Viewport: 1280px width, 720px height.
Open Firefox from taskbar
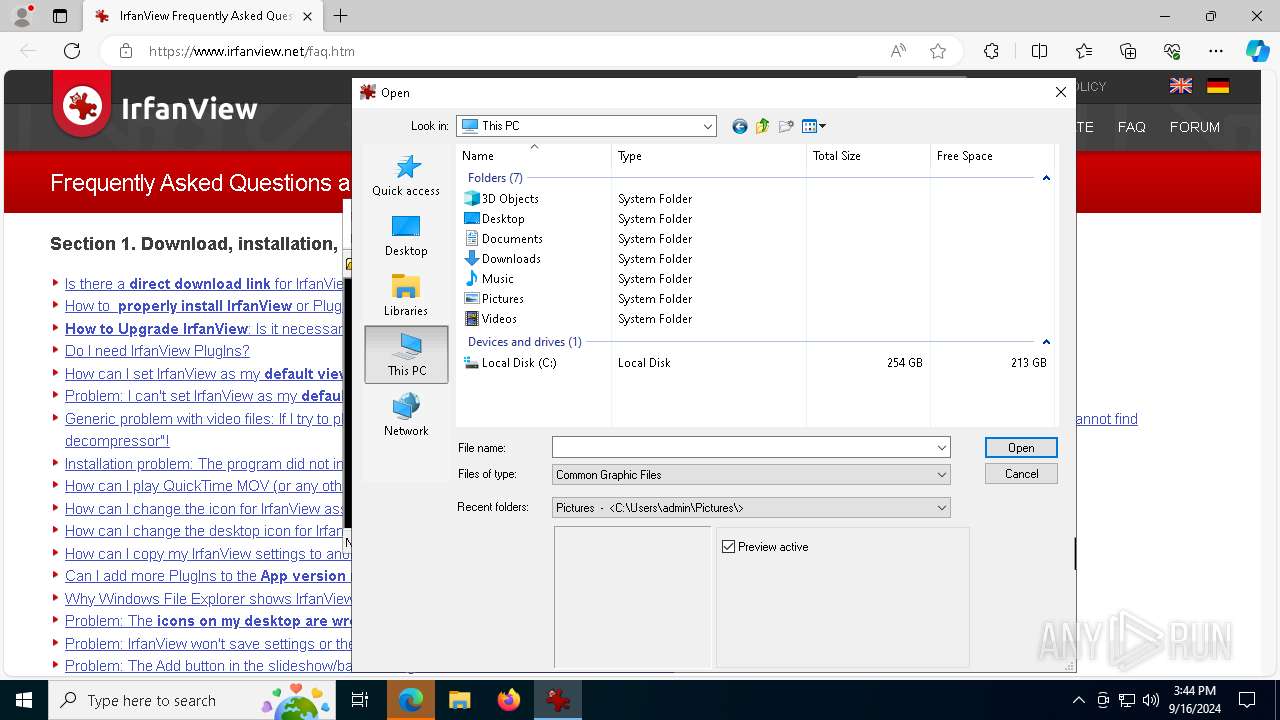[x=509, y=700]
